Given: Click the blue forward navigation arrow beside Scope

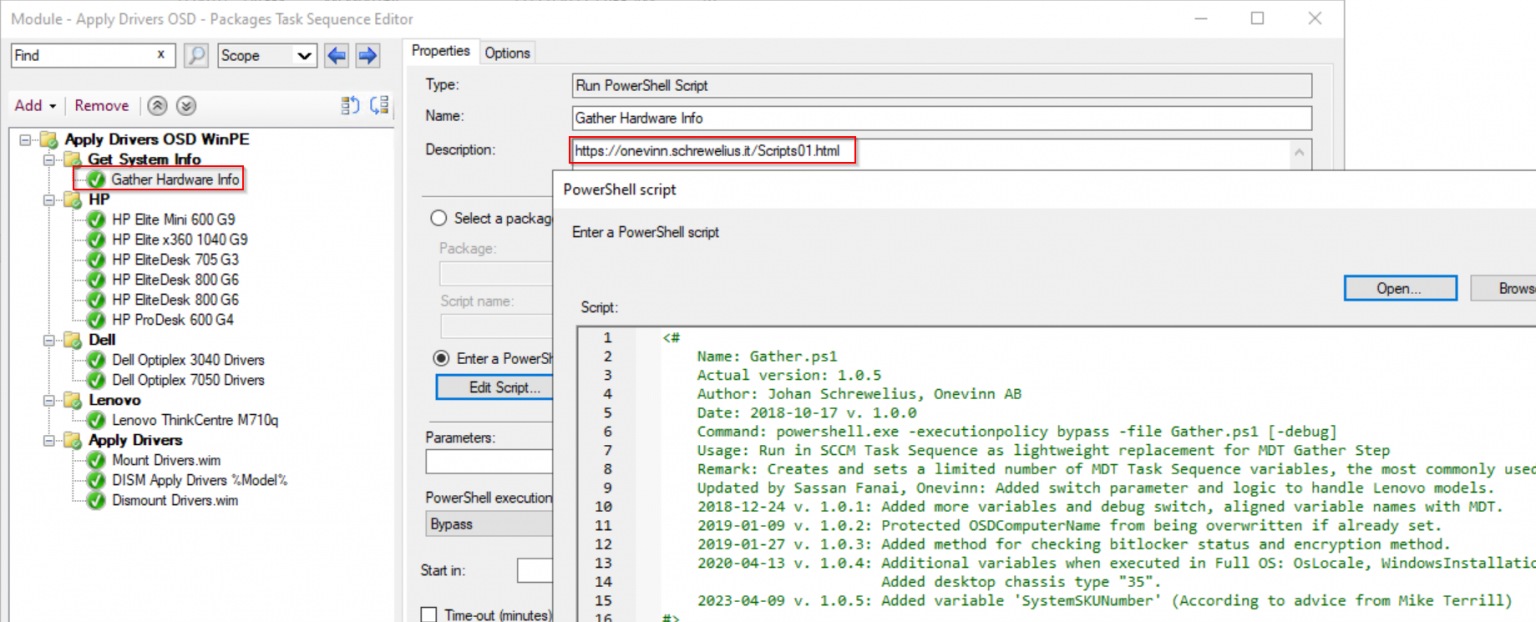Looking at the screenshot, I should [367, 56].
